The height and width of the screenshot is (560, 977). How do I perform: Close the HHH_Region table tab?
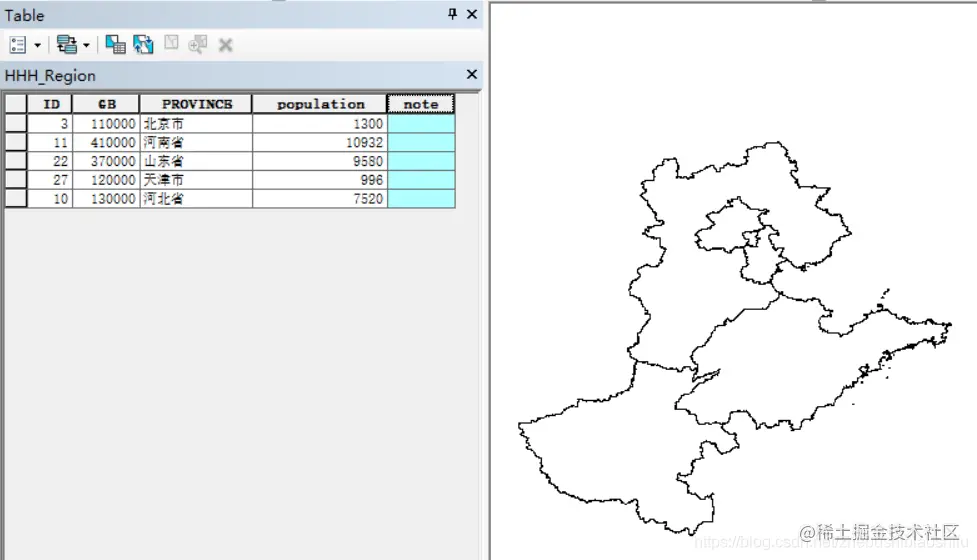coord(472,74)
